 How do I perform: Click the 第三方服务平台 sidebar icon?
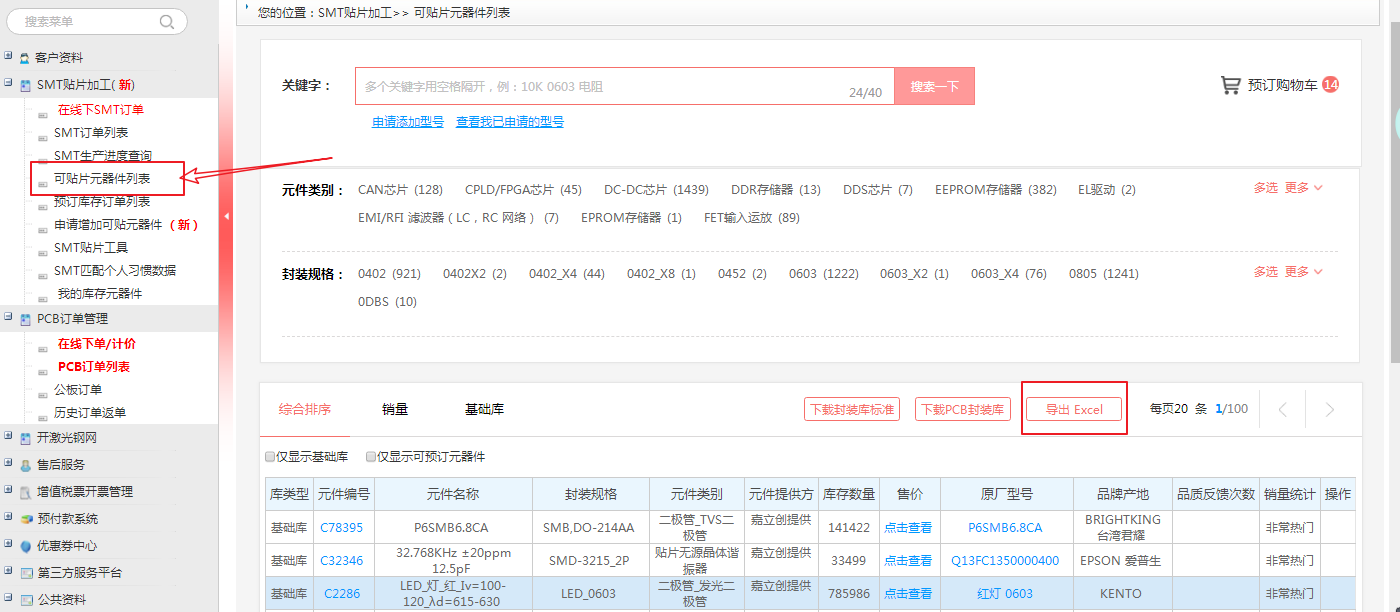(x=25, y=573)
